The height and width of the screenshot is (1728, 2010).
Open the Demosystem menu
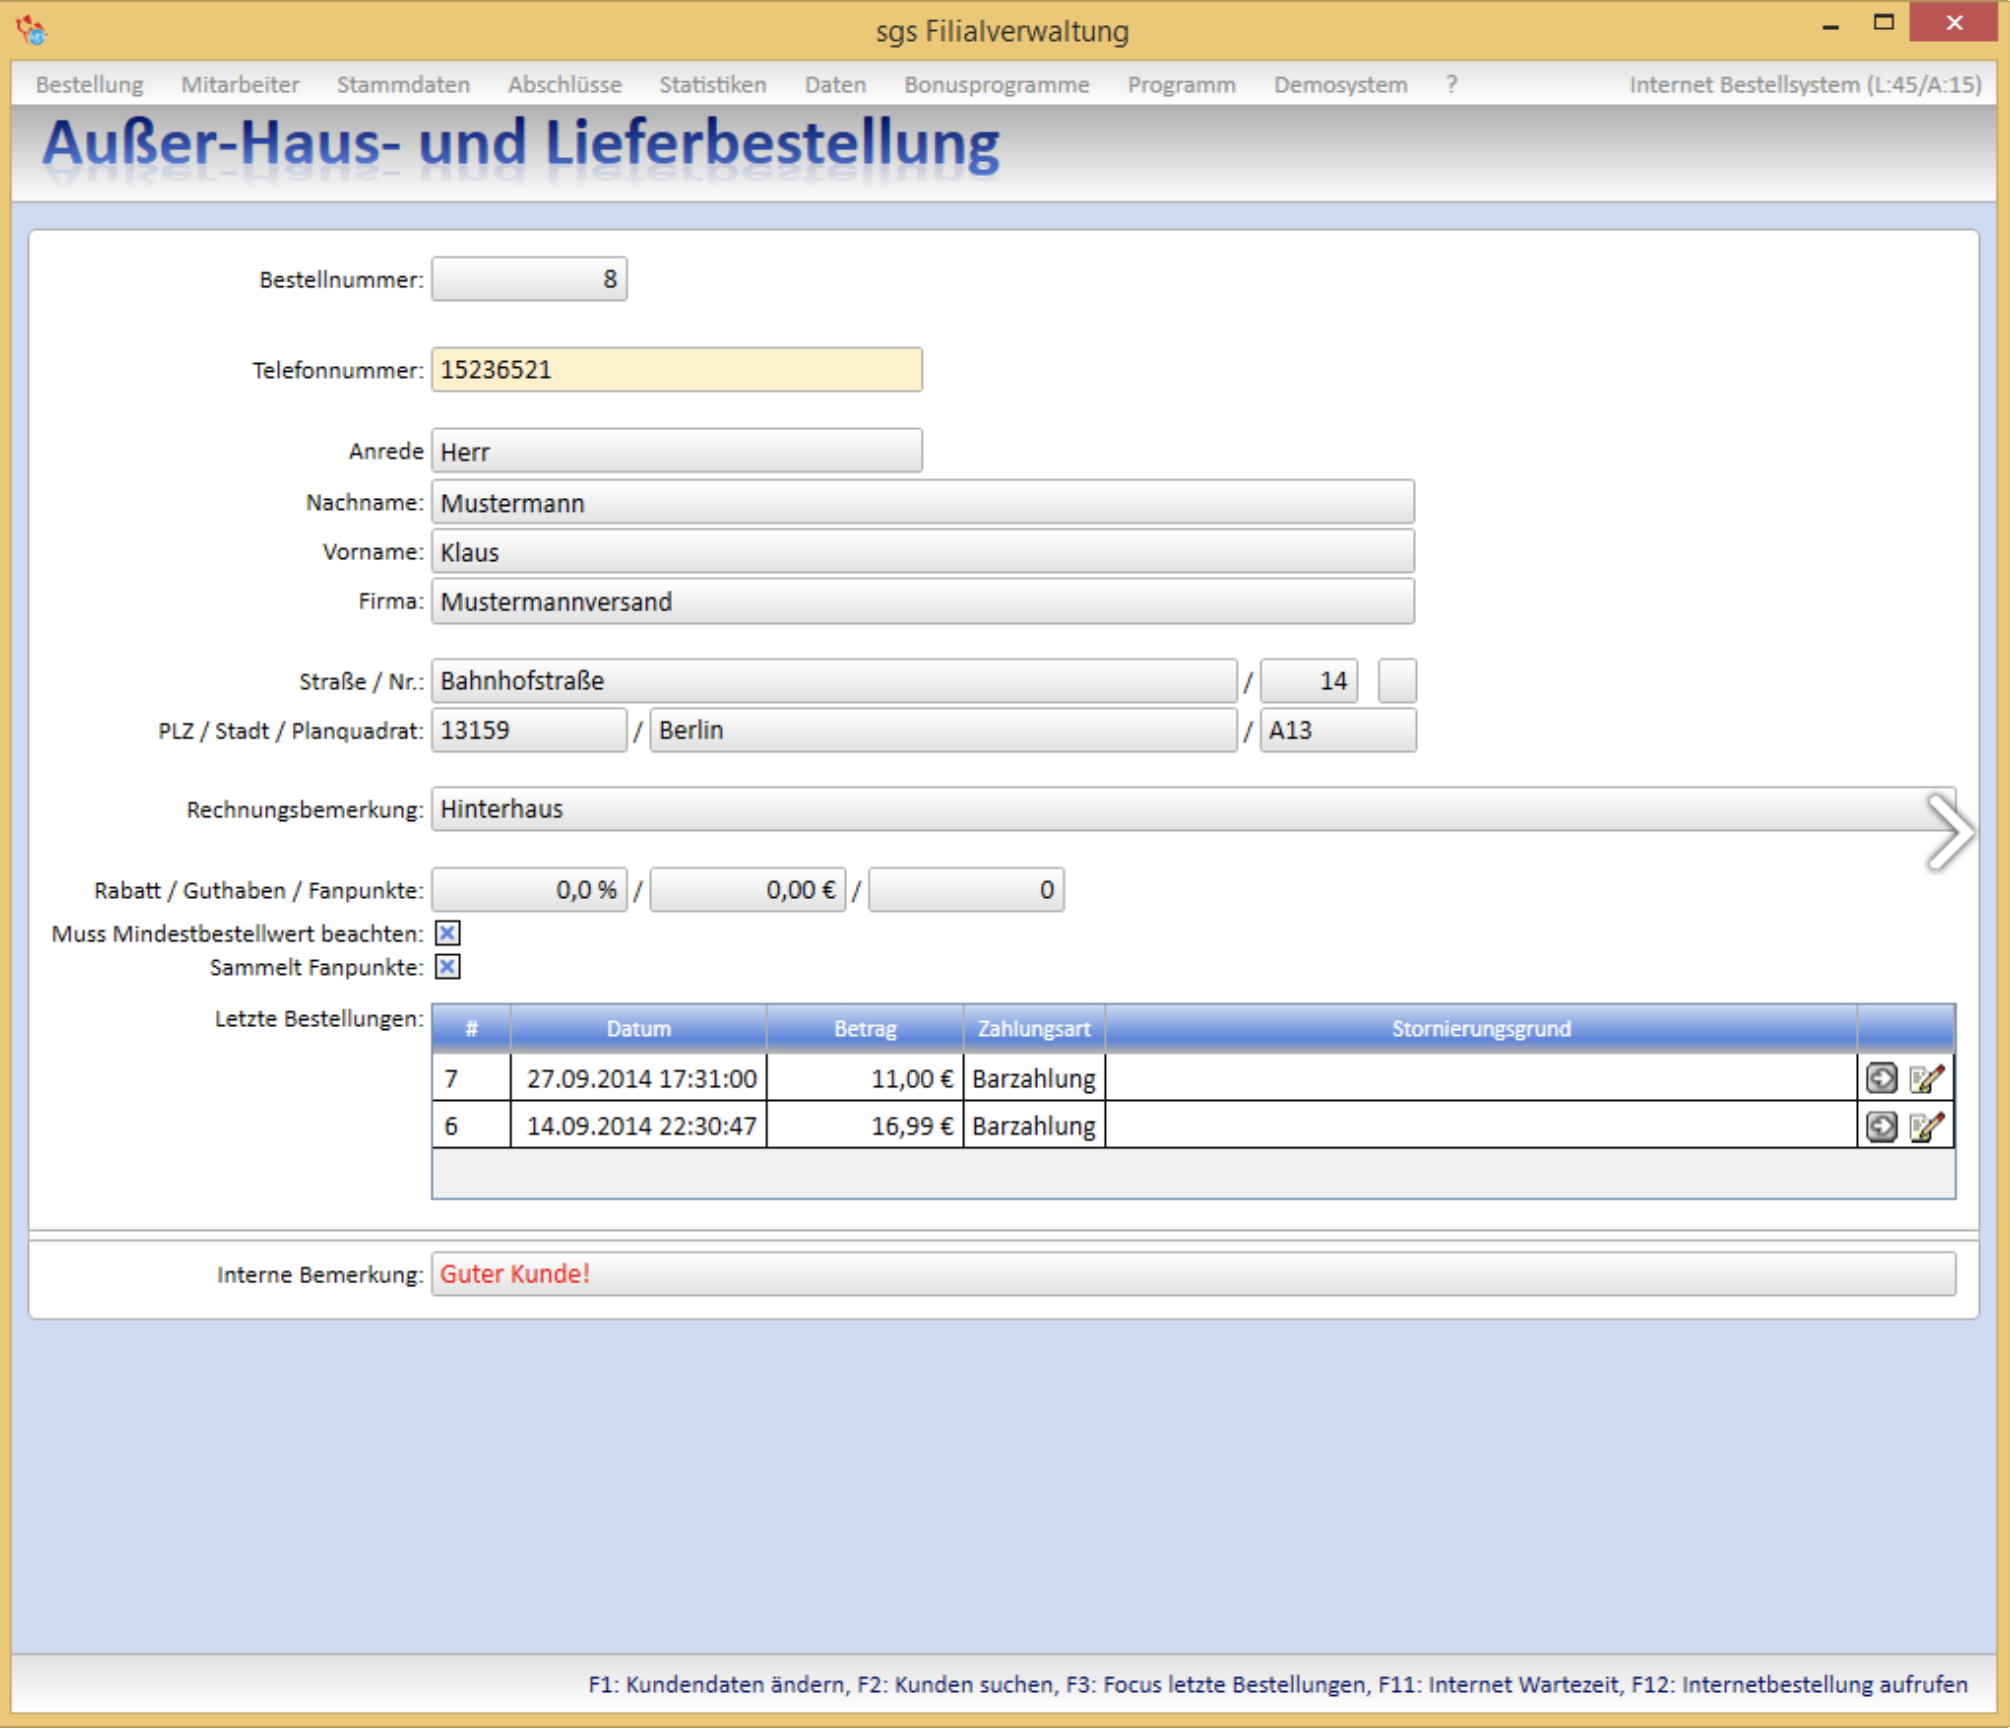tap(1340, 85)
